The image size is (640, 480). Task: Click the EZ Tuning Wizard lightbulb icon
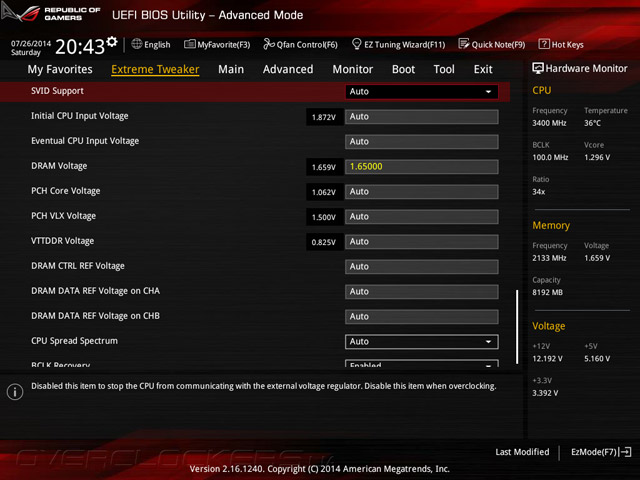point(357,44)
